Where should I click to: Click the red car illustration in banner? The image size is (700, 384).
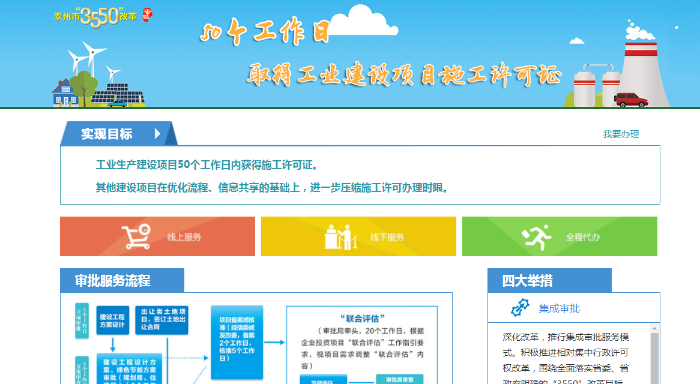[x=630, y=100]
